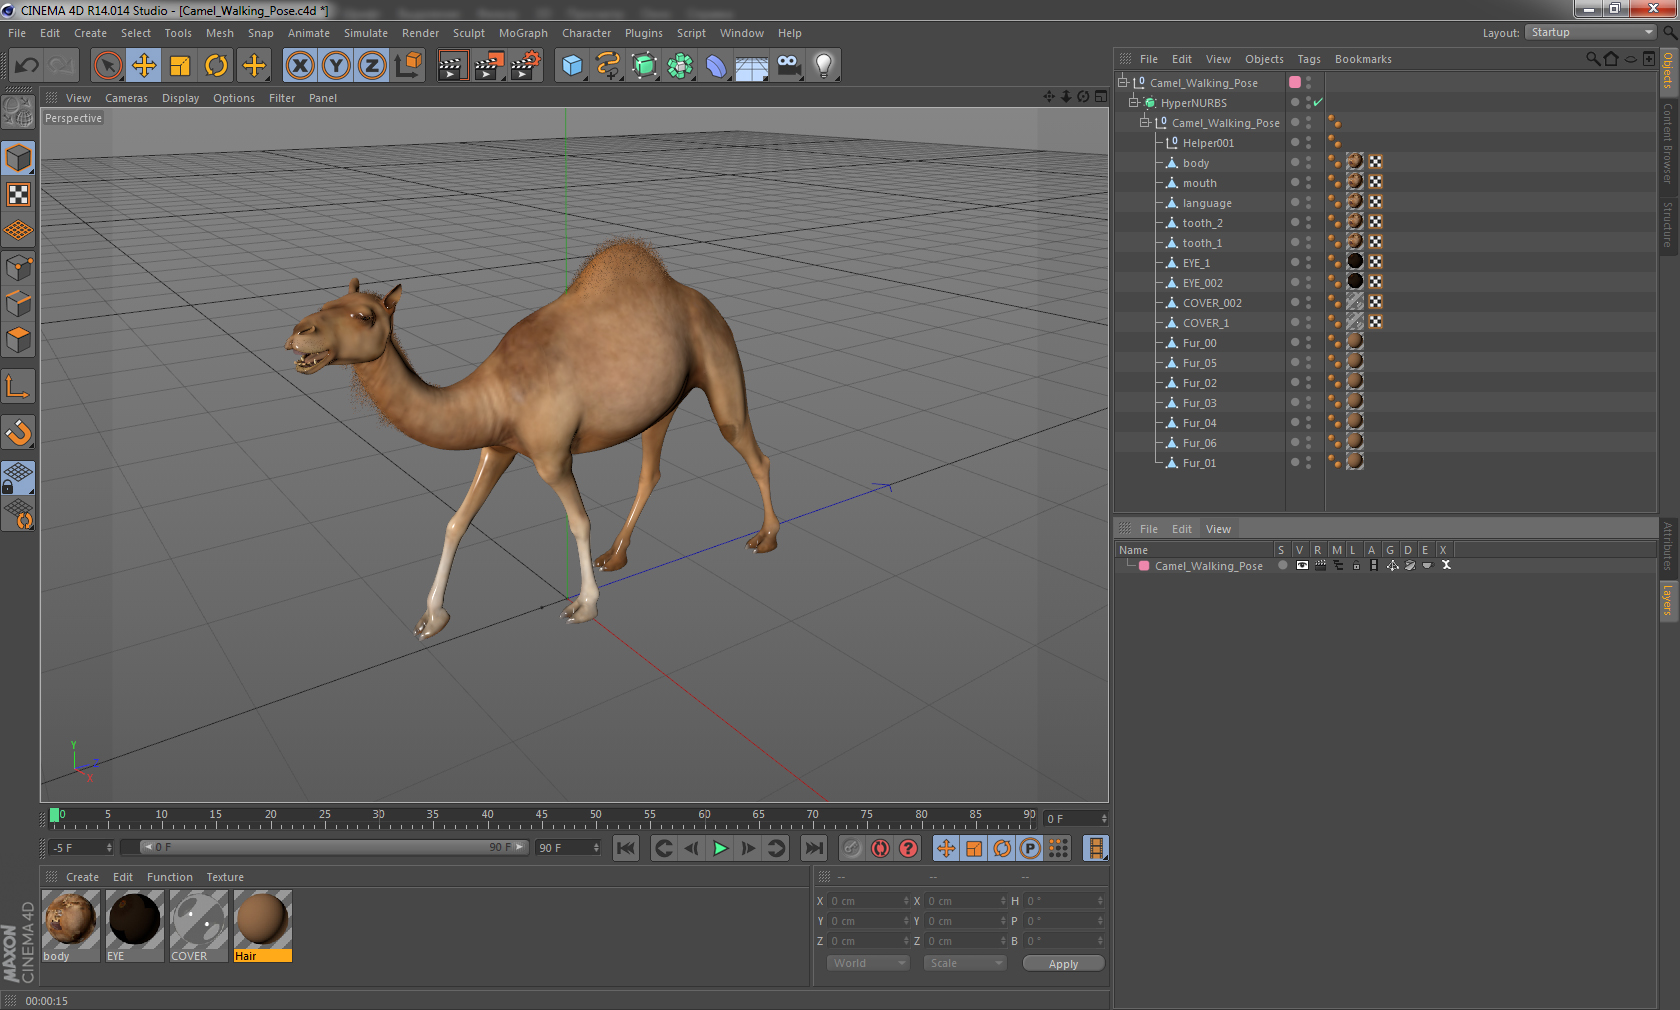
Task: Select the Live Selection tool
Action: pos(107,66)
